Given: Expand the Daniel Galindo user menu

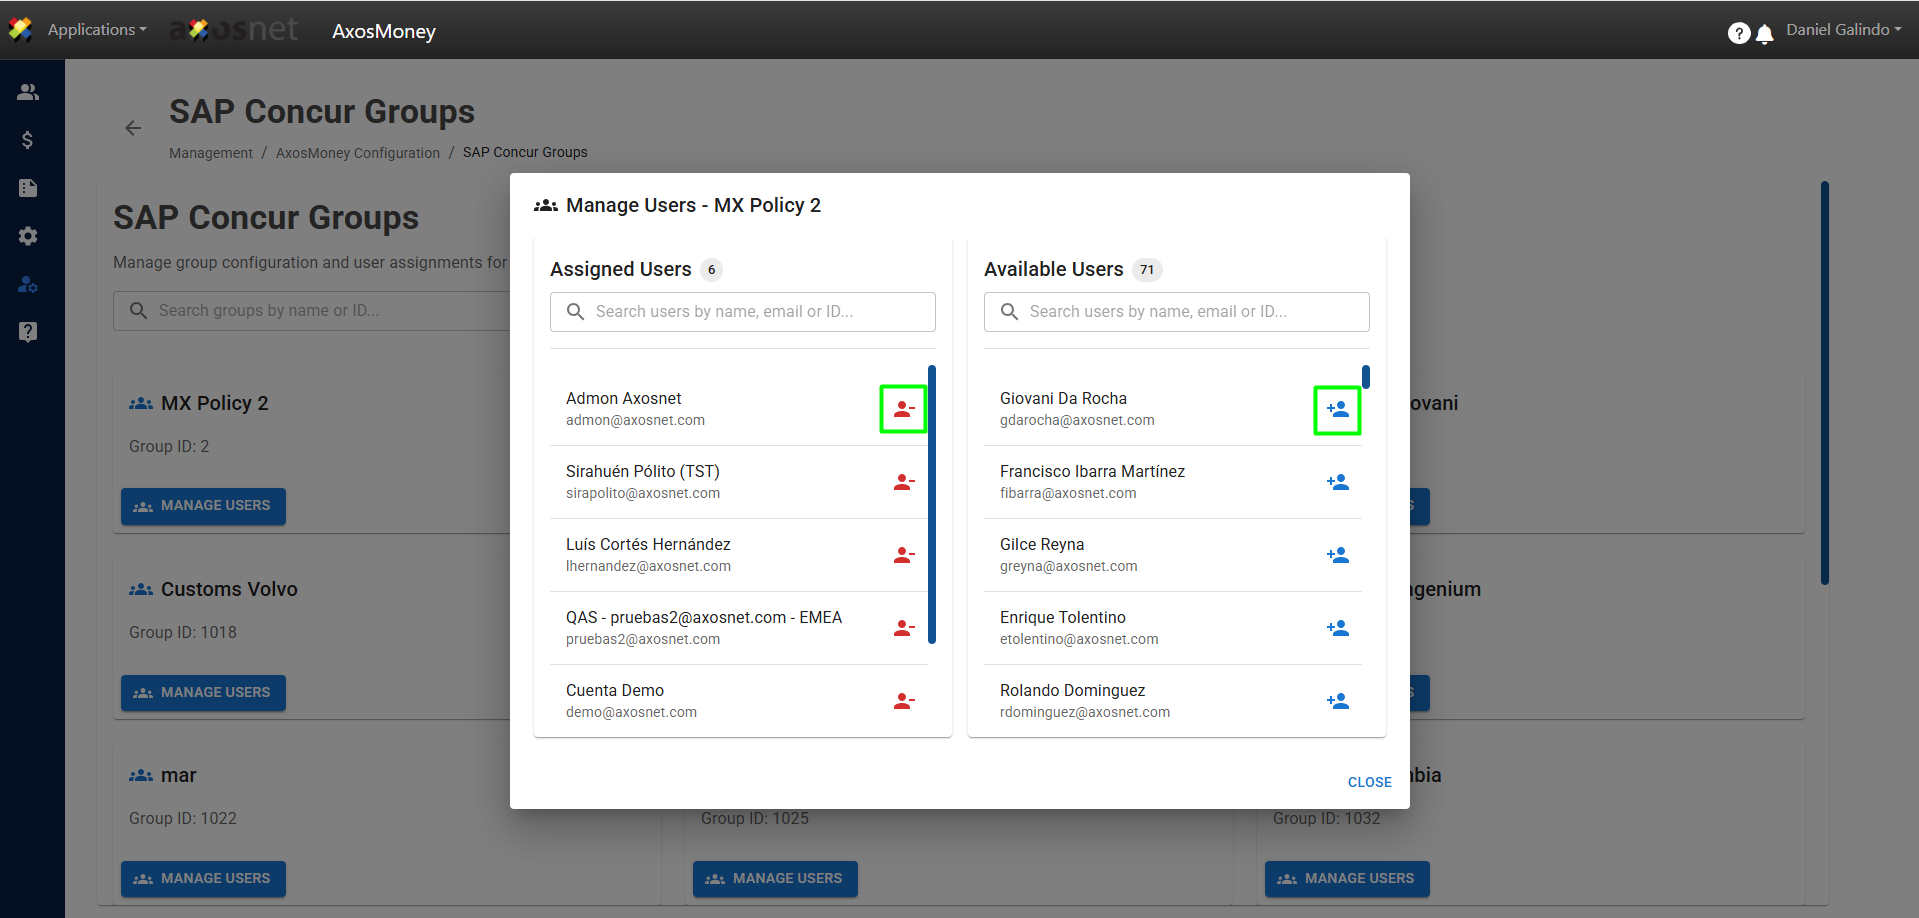Looking at the screenshot, I should pos(1843,30).
